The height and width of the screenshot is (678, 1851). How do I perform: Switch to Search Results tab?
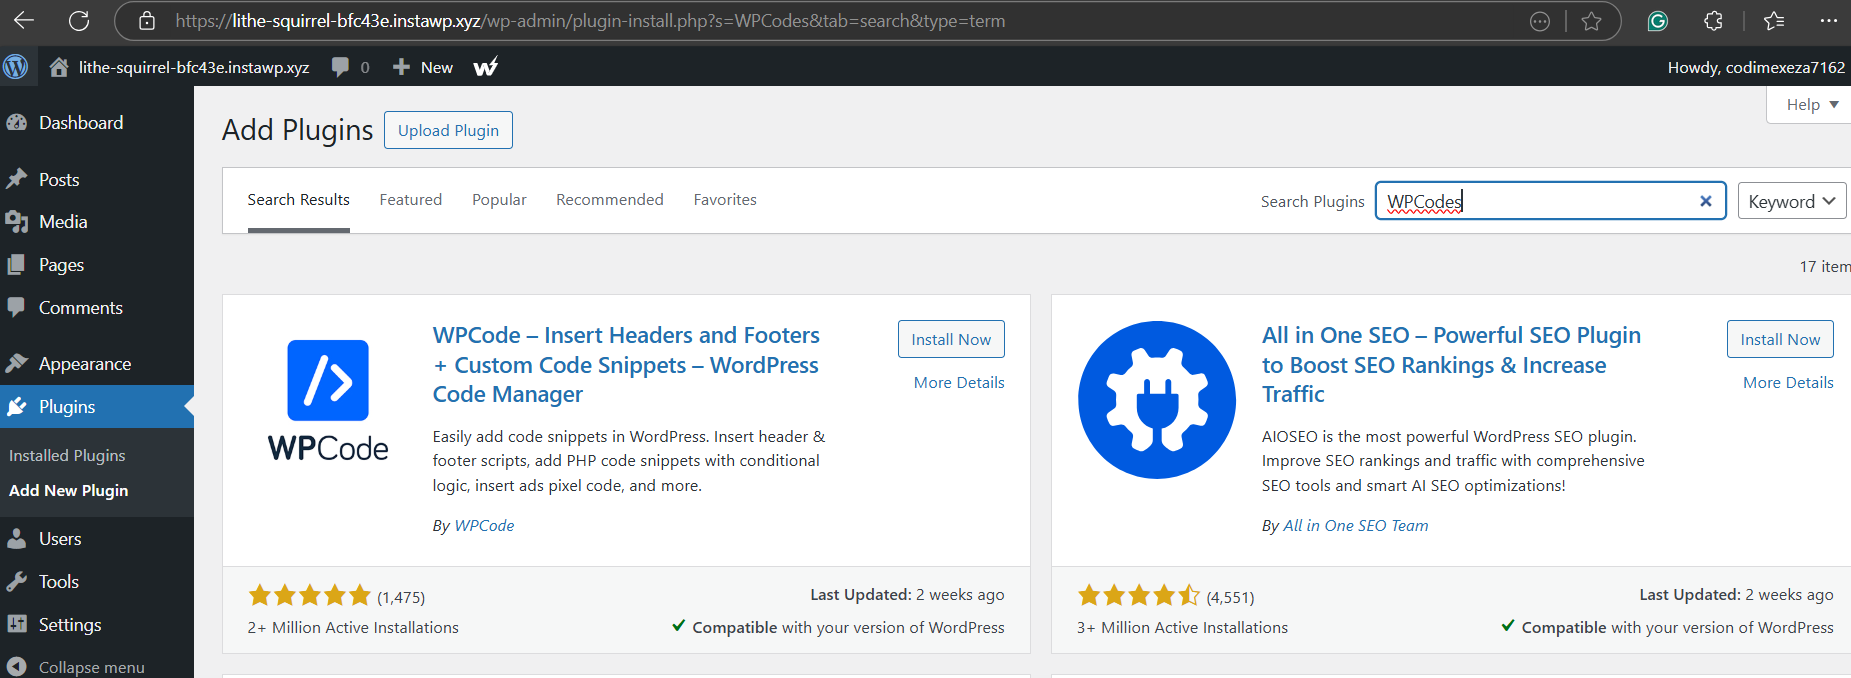click(299, 200)
